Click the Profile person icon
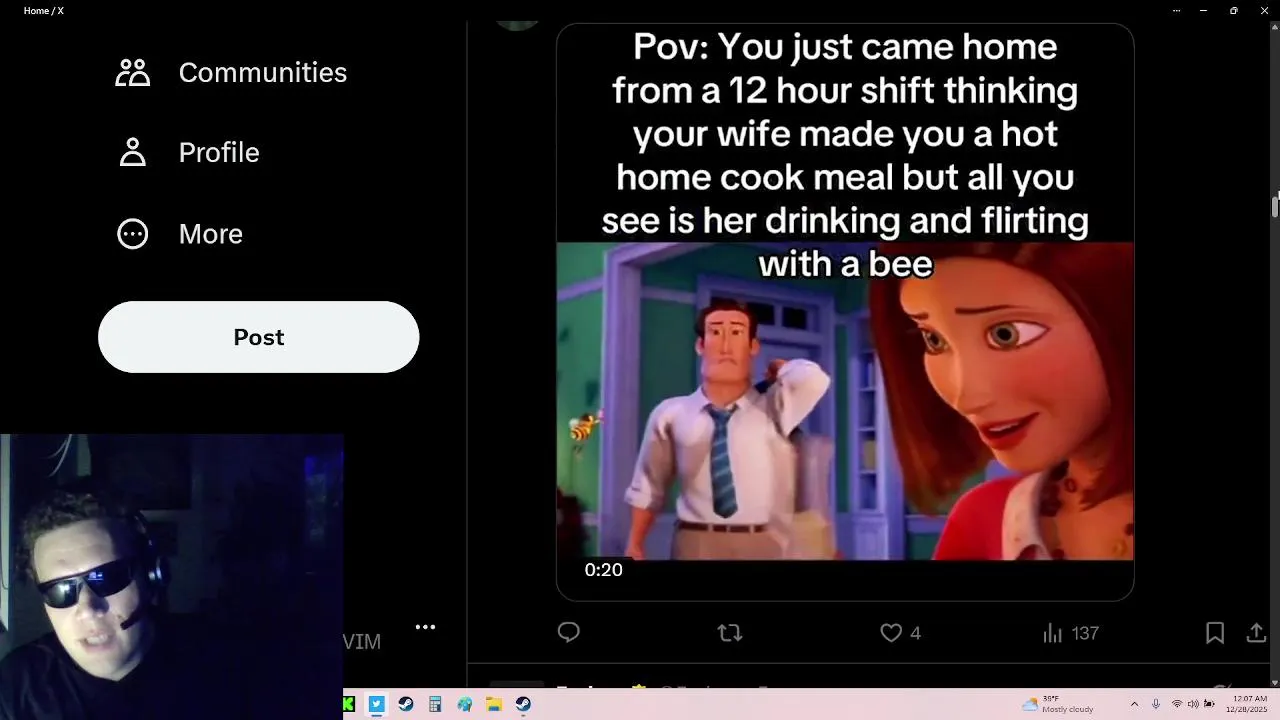Screen dimensions: 1280x720 (133, 153)
